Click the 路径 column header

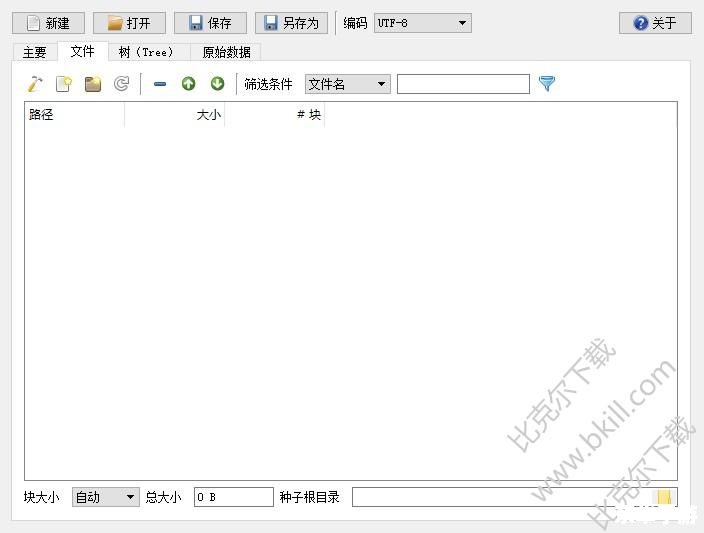75,115
